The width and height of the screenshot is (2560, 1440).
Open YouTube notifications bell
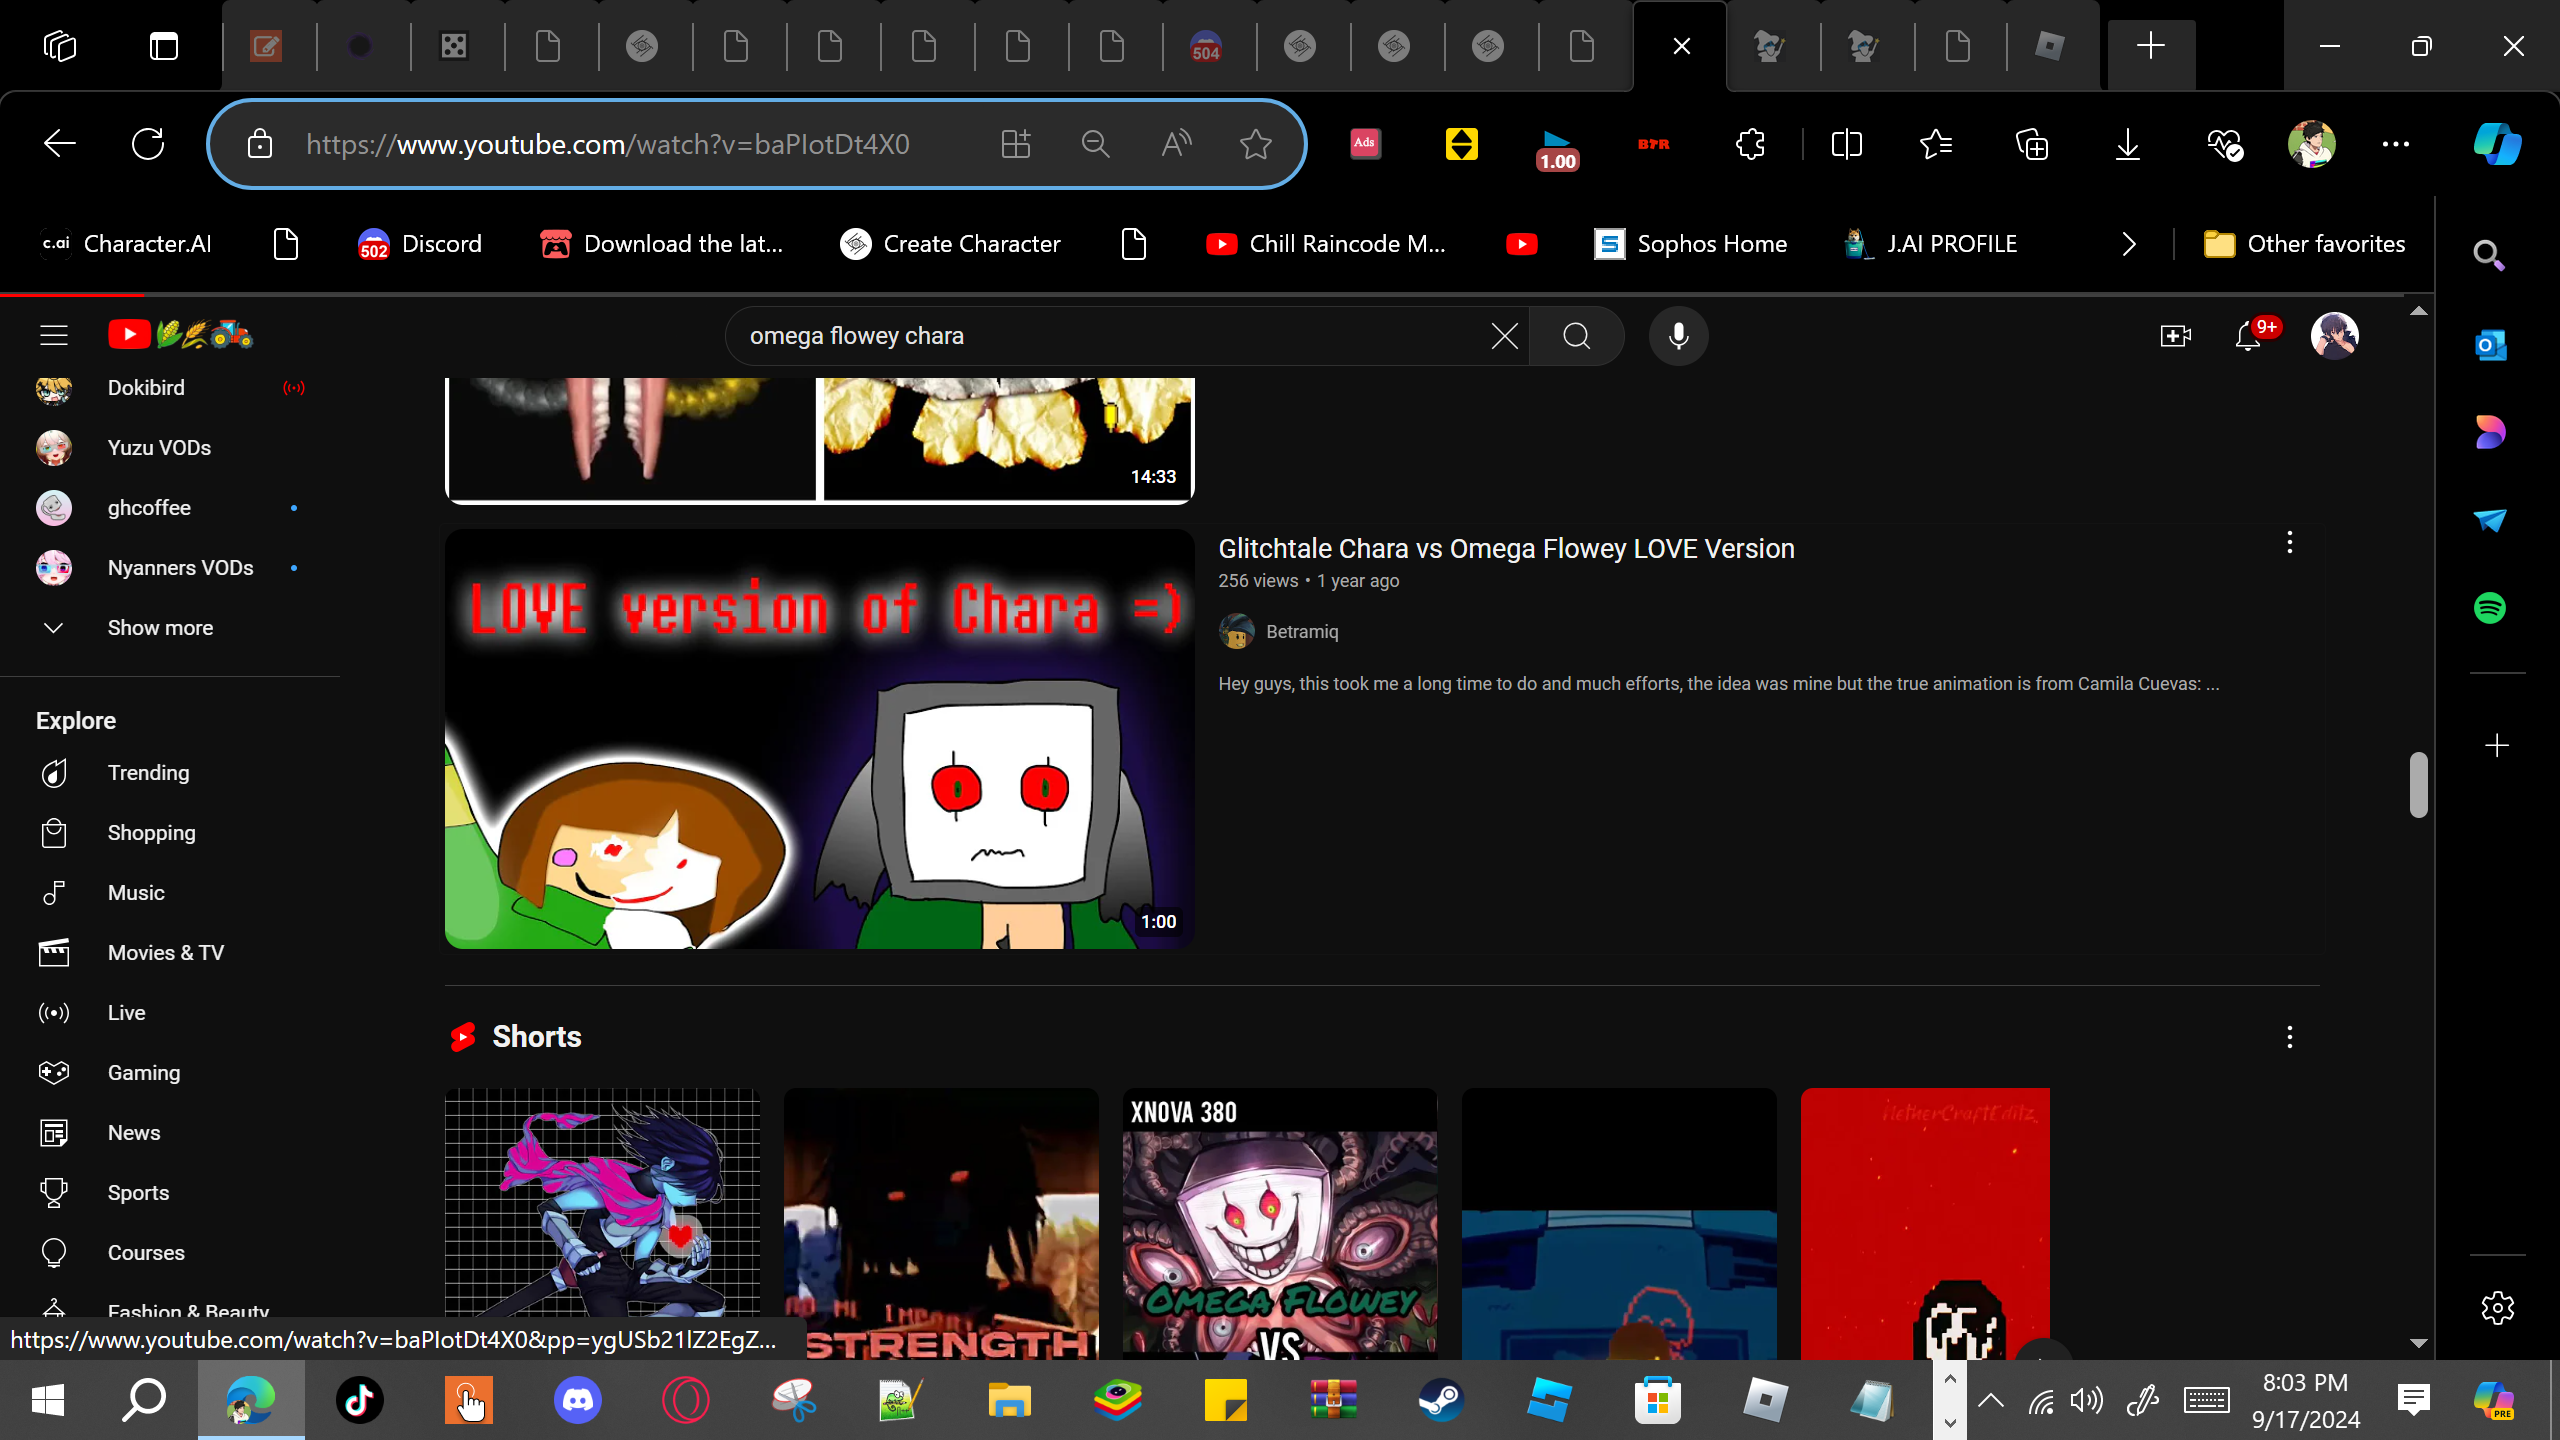(x=2248, y=336)
